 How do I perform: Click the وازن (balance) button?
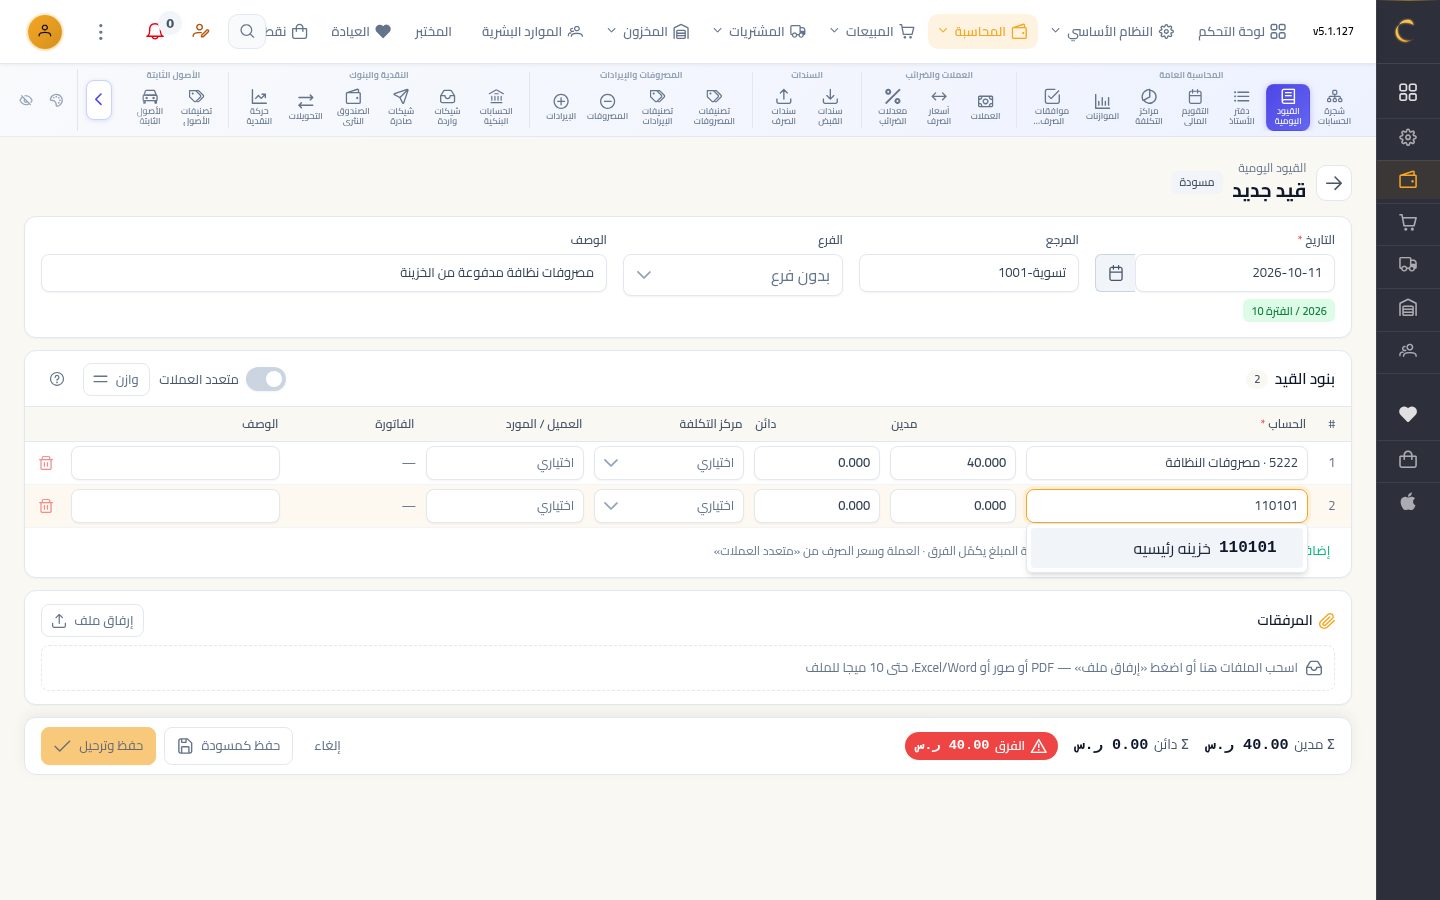click(x=116, y=380)
